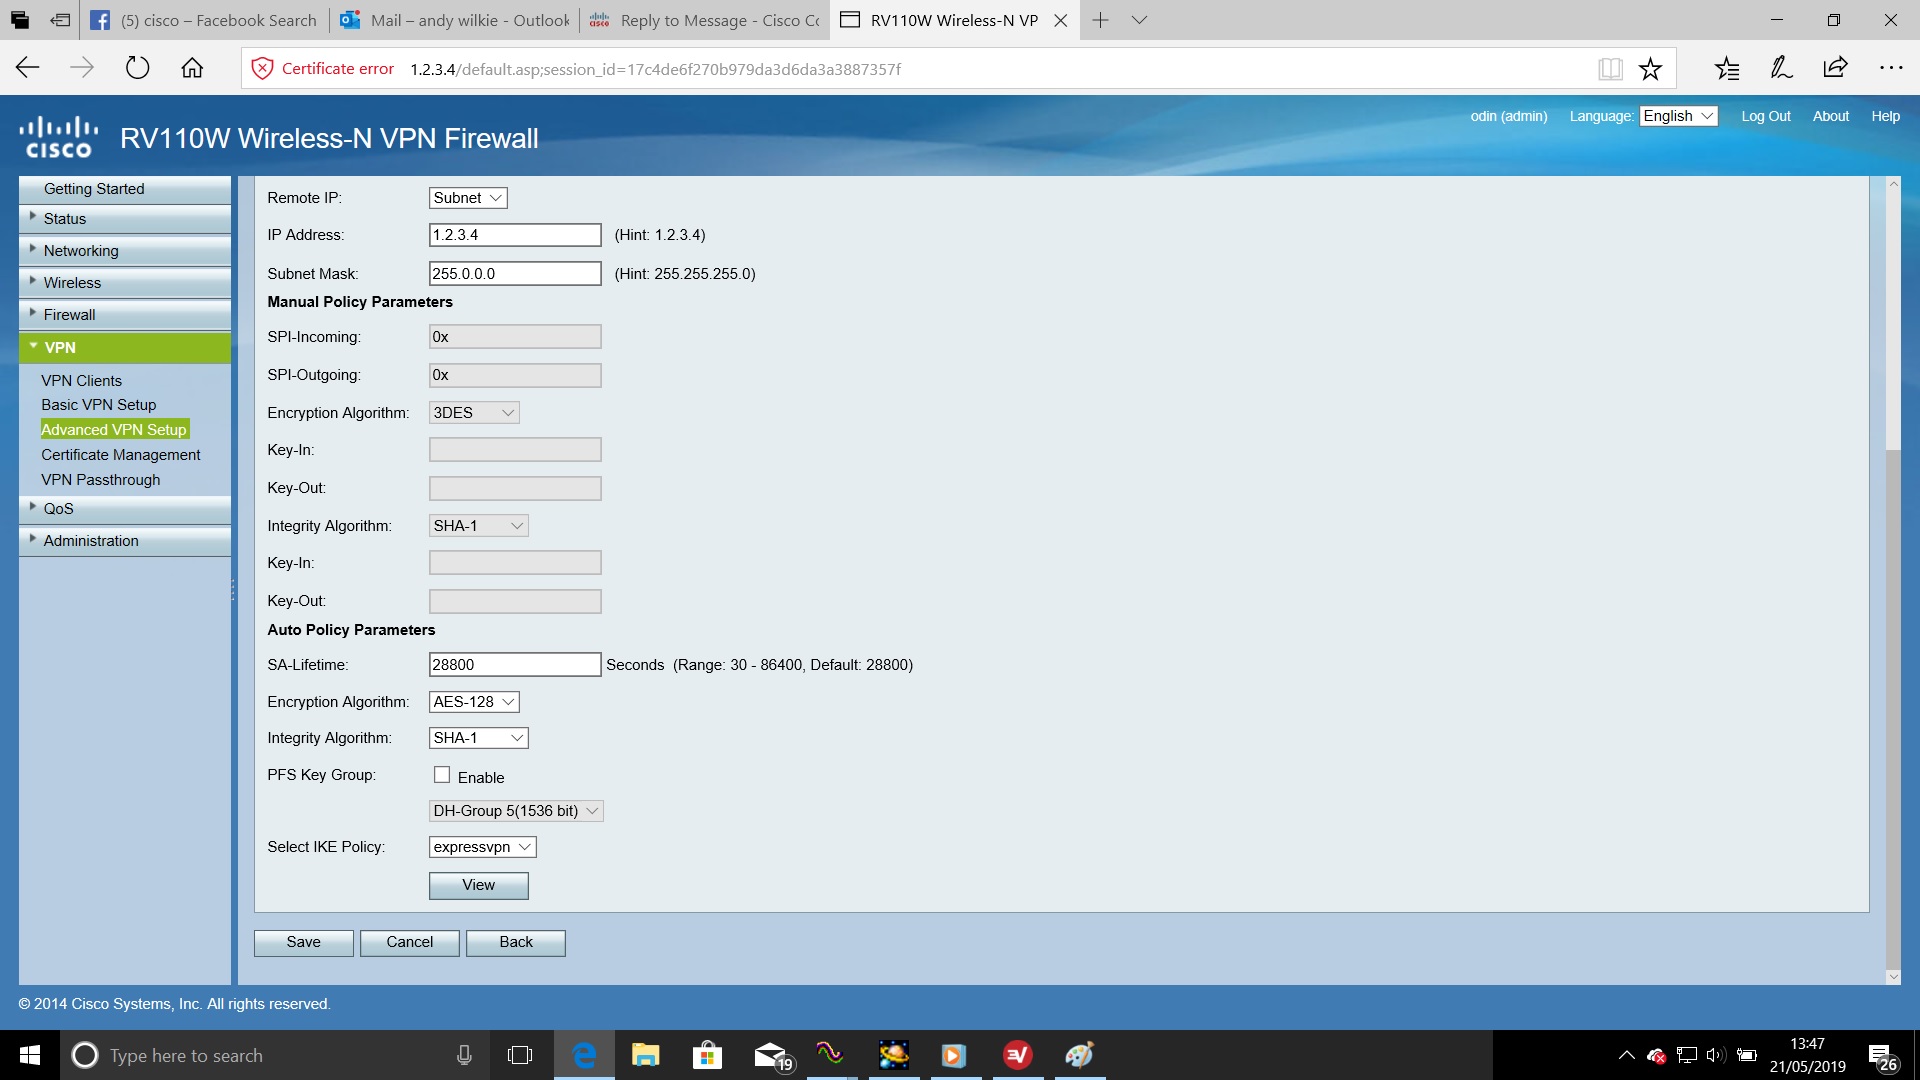Open the About link
This screenshot has height=1080, width=1920.
[1831, 116]
